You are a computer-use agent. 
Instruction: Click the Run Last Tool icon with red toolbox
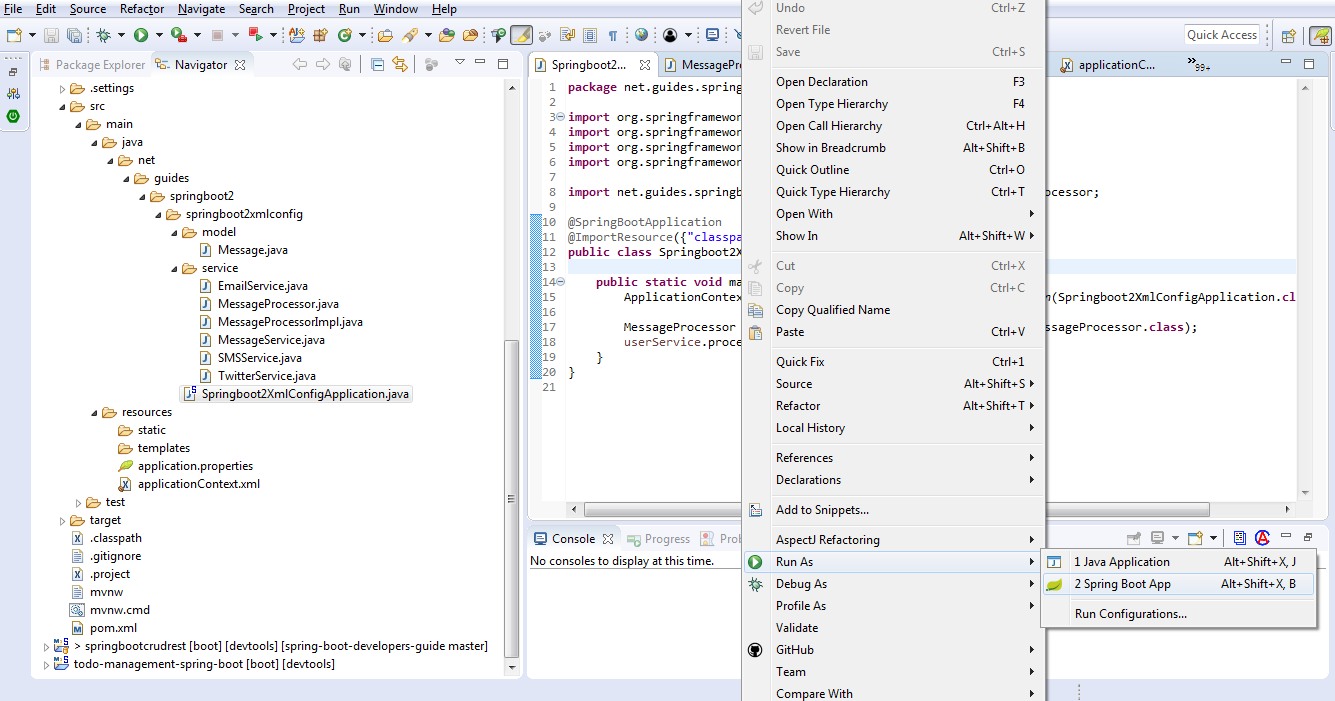click(x=178, y=35)
